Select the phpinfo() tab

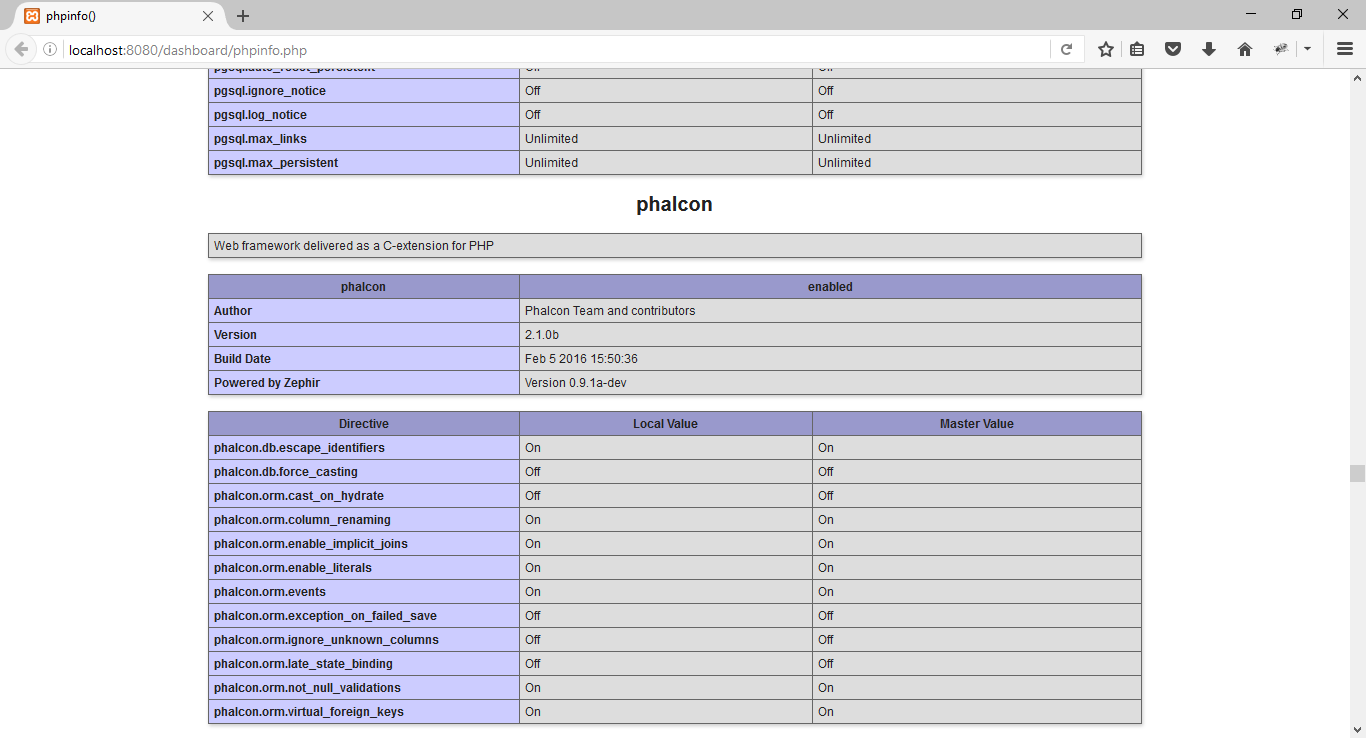point(120,16)
